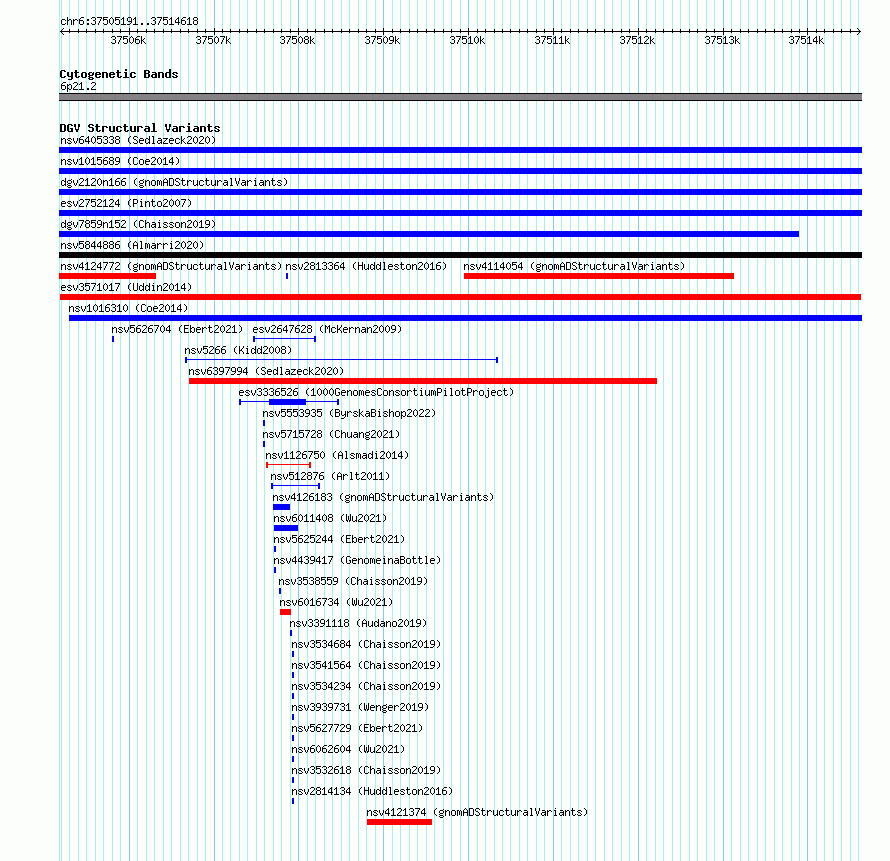Select esv2647628 (McKernan2009) label
The height and width of the screenshot is (861, 890).
pyautogui.click(x=327, y=329)
